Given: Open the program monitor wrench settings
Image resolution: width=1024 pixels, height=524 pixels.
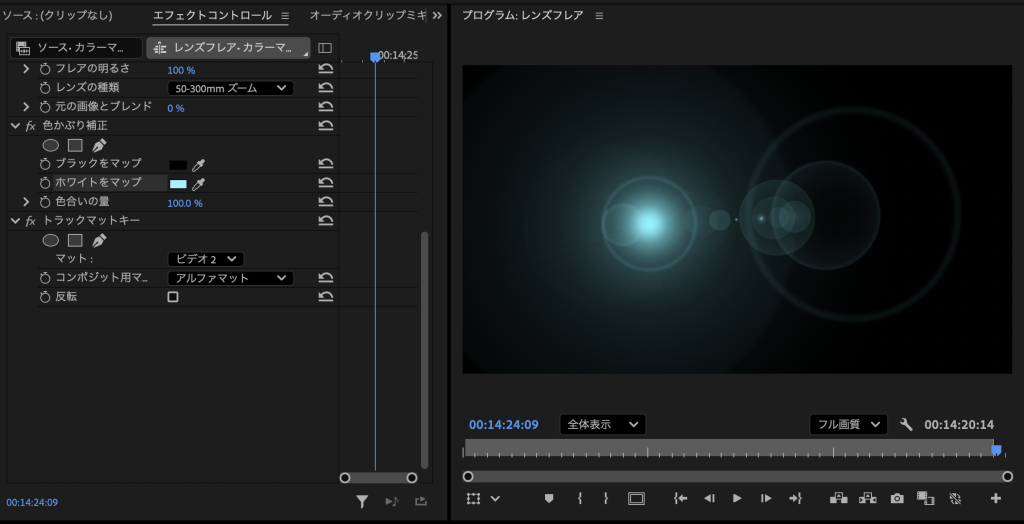Looking at the screenshot, I should pos(906,424).
